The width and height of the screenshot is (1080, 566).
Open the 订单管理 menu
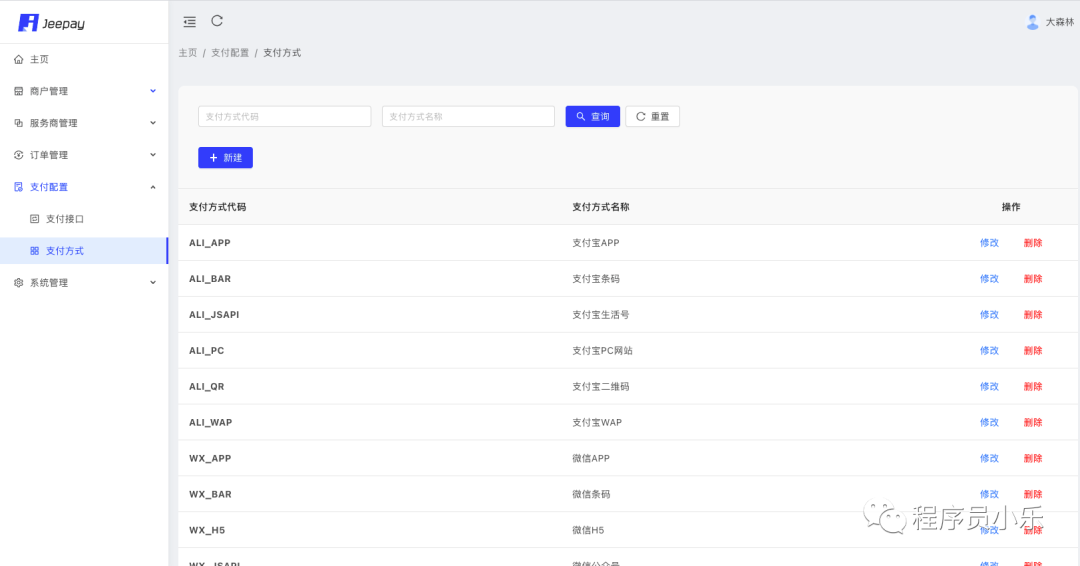[84, 155]
